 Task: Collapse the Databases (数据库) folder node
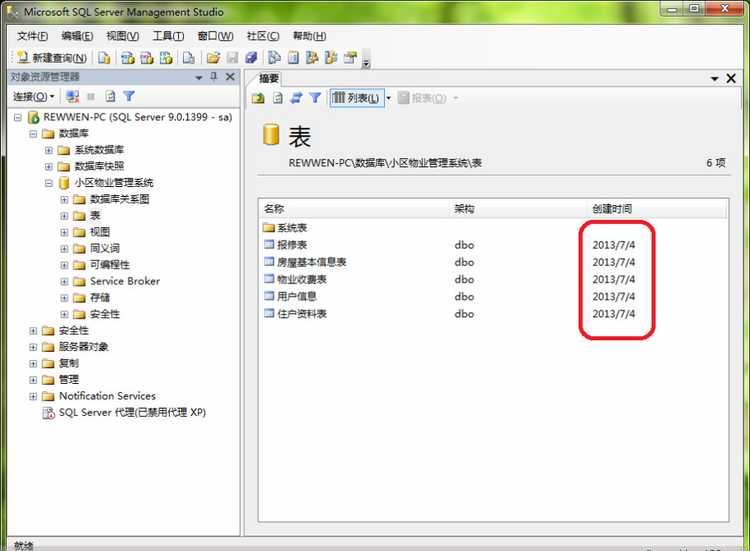tap(33, 134)
